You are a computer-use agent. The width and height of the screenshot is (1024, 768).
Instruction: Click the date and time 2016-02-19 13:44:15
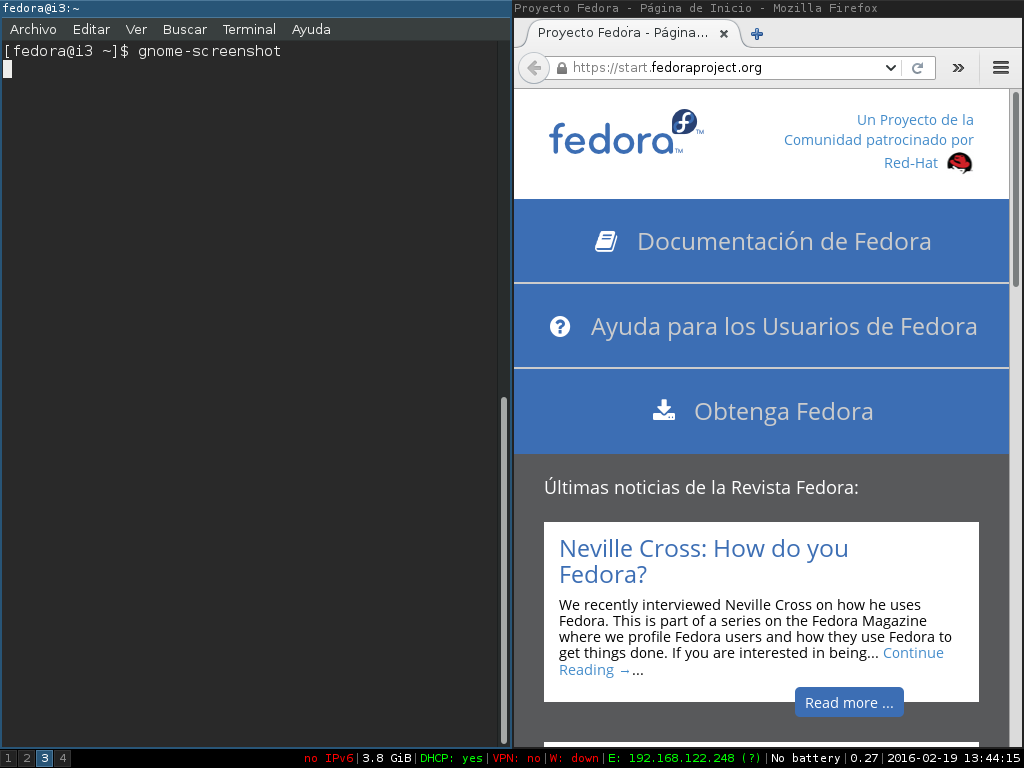(x=953, y=758)
